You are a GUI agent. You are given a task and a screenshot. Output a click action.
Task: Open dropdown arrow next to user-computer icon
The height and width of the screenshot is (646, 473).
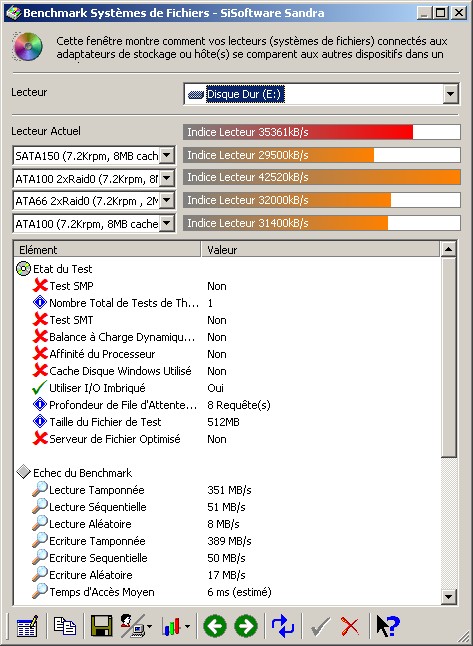[149, 627]
